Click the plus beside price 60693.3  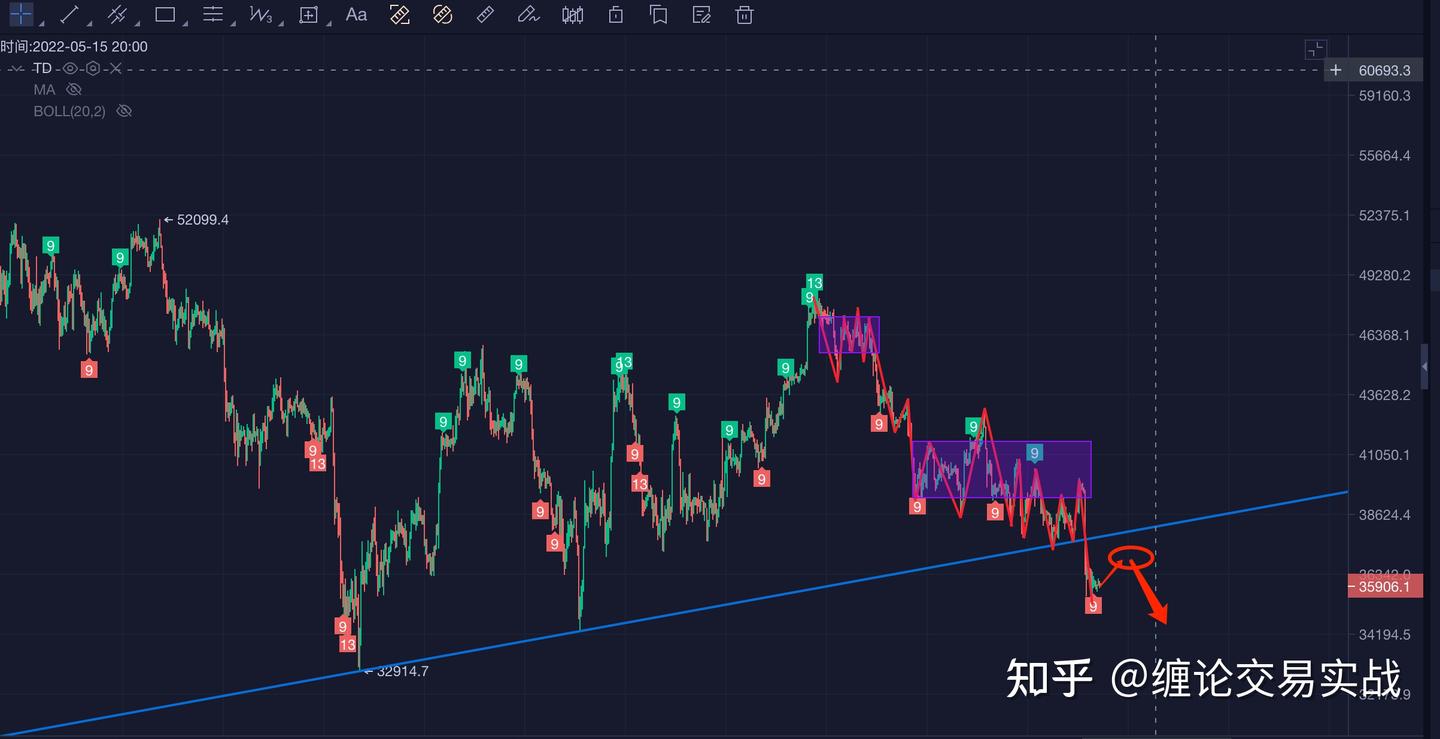point(1336,70)
